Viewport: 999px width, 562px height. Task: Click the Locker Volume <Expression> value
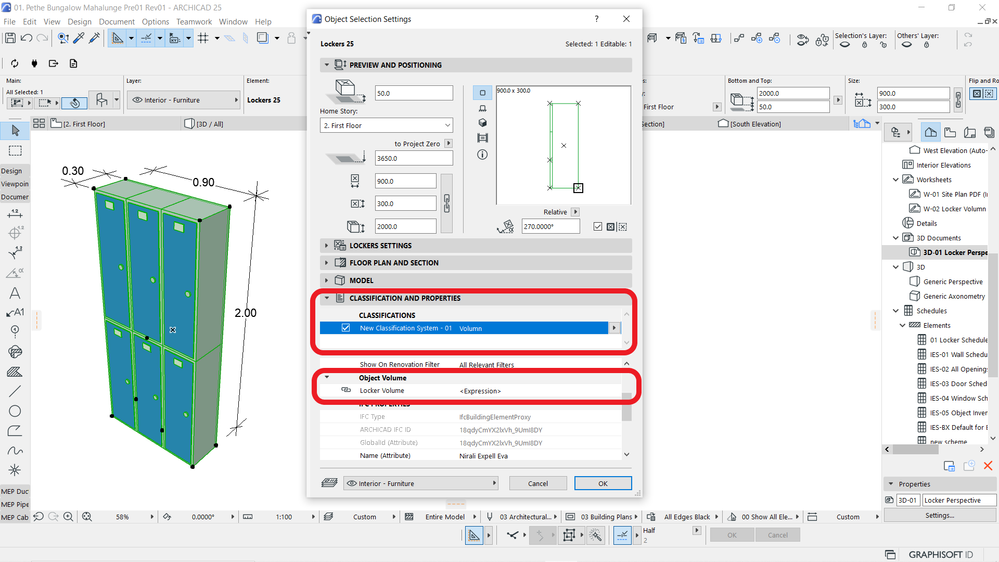pos(480,391)
